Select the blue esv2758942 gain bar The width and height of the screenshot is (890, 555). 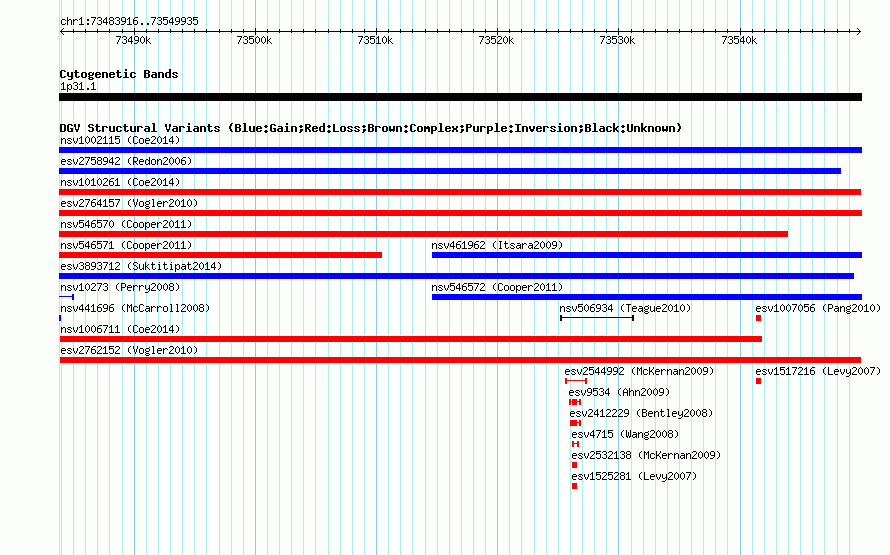pos(450,171)
